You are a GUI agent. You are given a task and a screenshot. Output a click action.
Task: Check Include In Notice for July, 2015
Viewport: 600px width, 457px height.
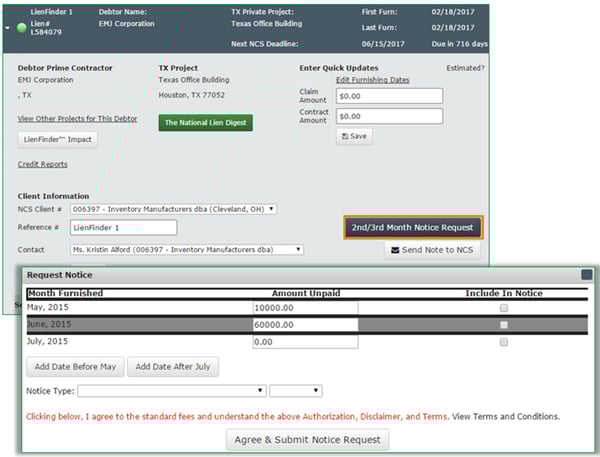coord(503,342)
